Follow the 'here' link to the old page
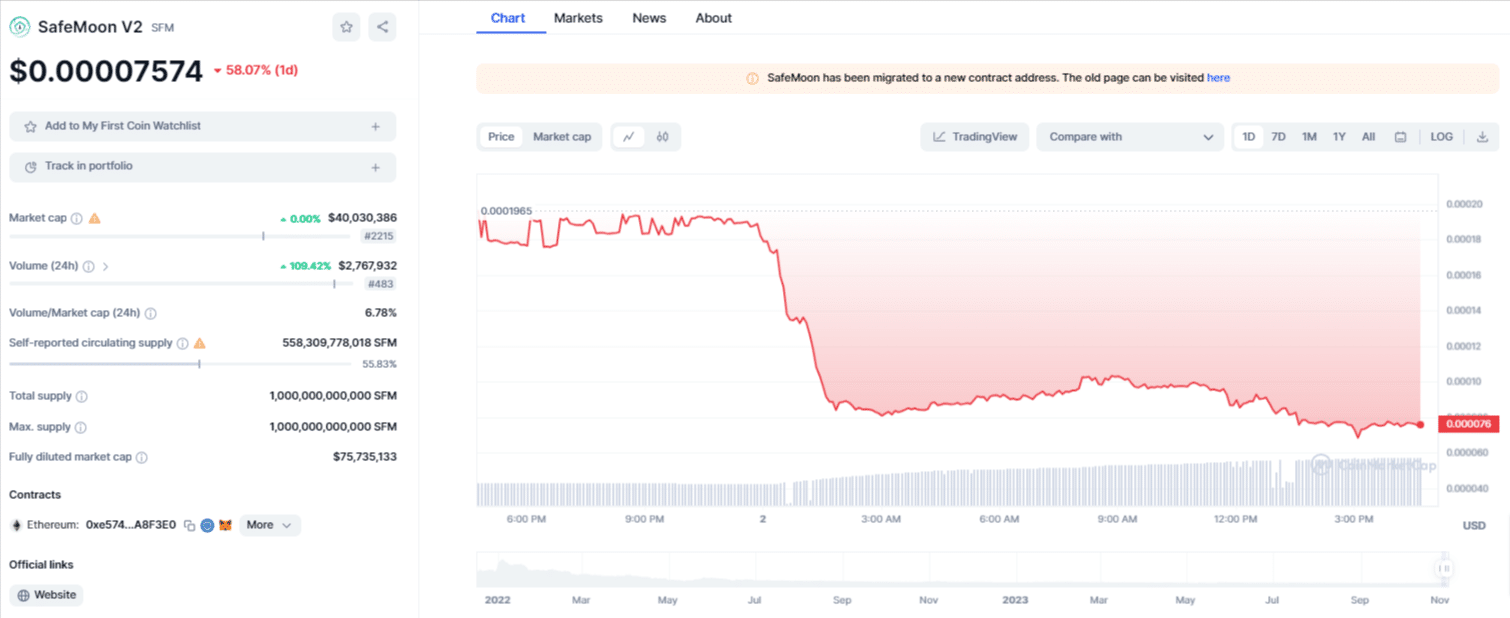Image resolution: width=1510 pixels, height=618 pixels. (x=1218, y=78)
